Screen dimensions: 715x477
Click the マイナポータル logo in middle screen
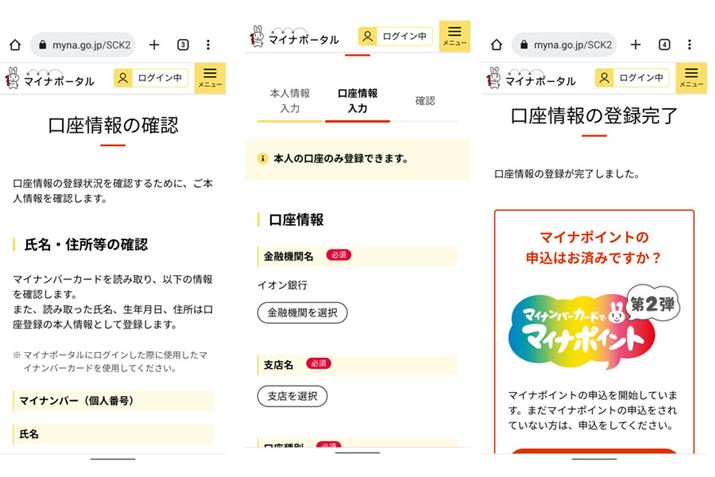point(295,36)
